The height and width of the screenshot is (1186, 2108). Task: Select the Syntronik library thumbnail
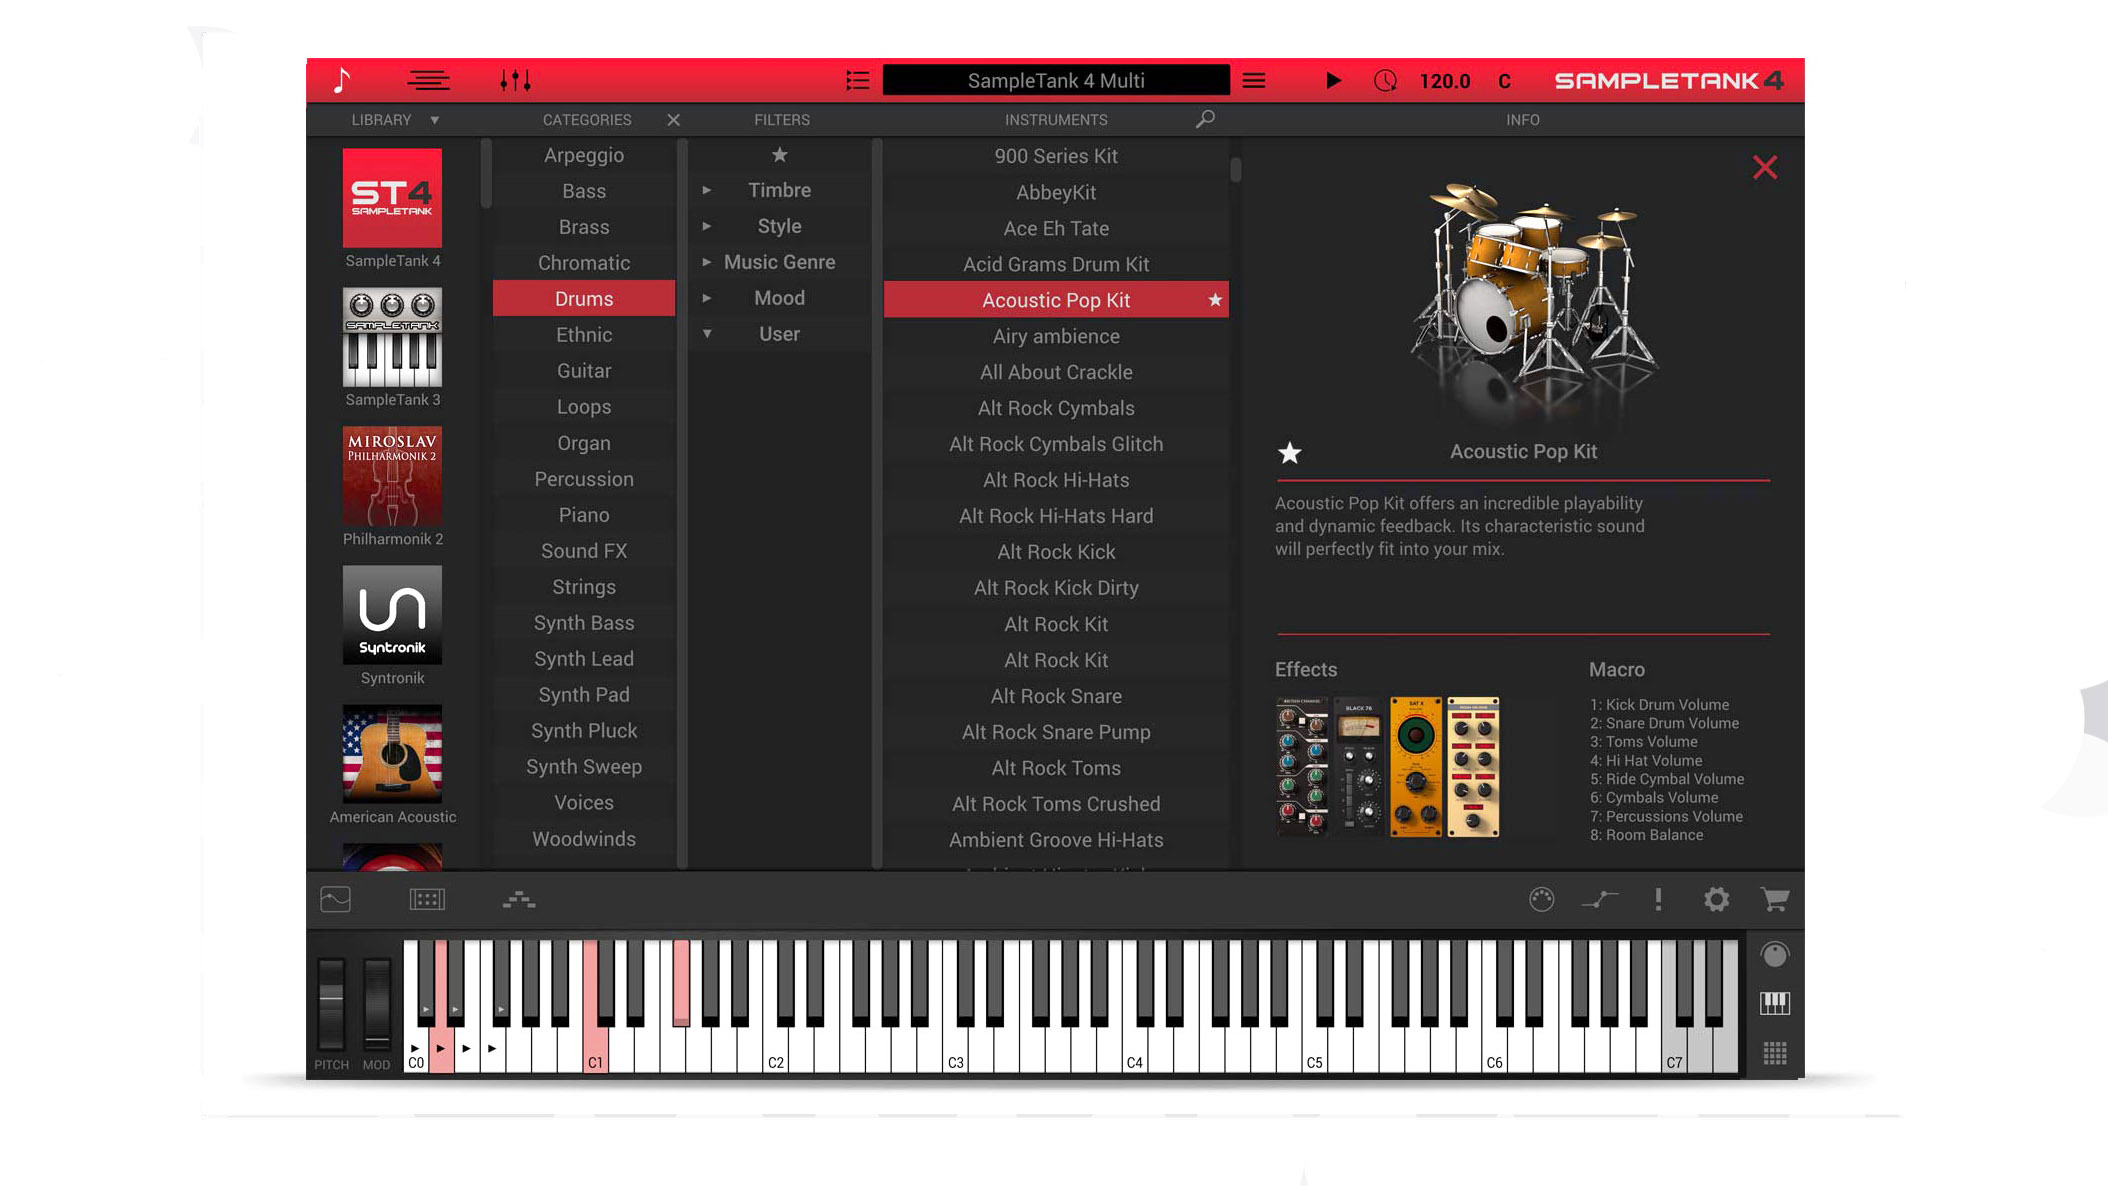coord(392,615)
